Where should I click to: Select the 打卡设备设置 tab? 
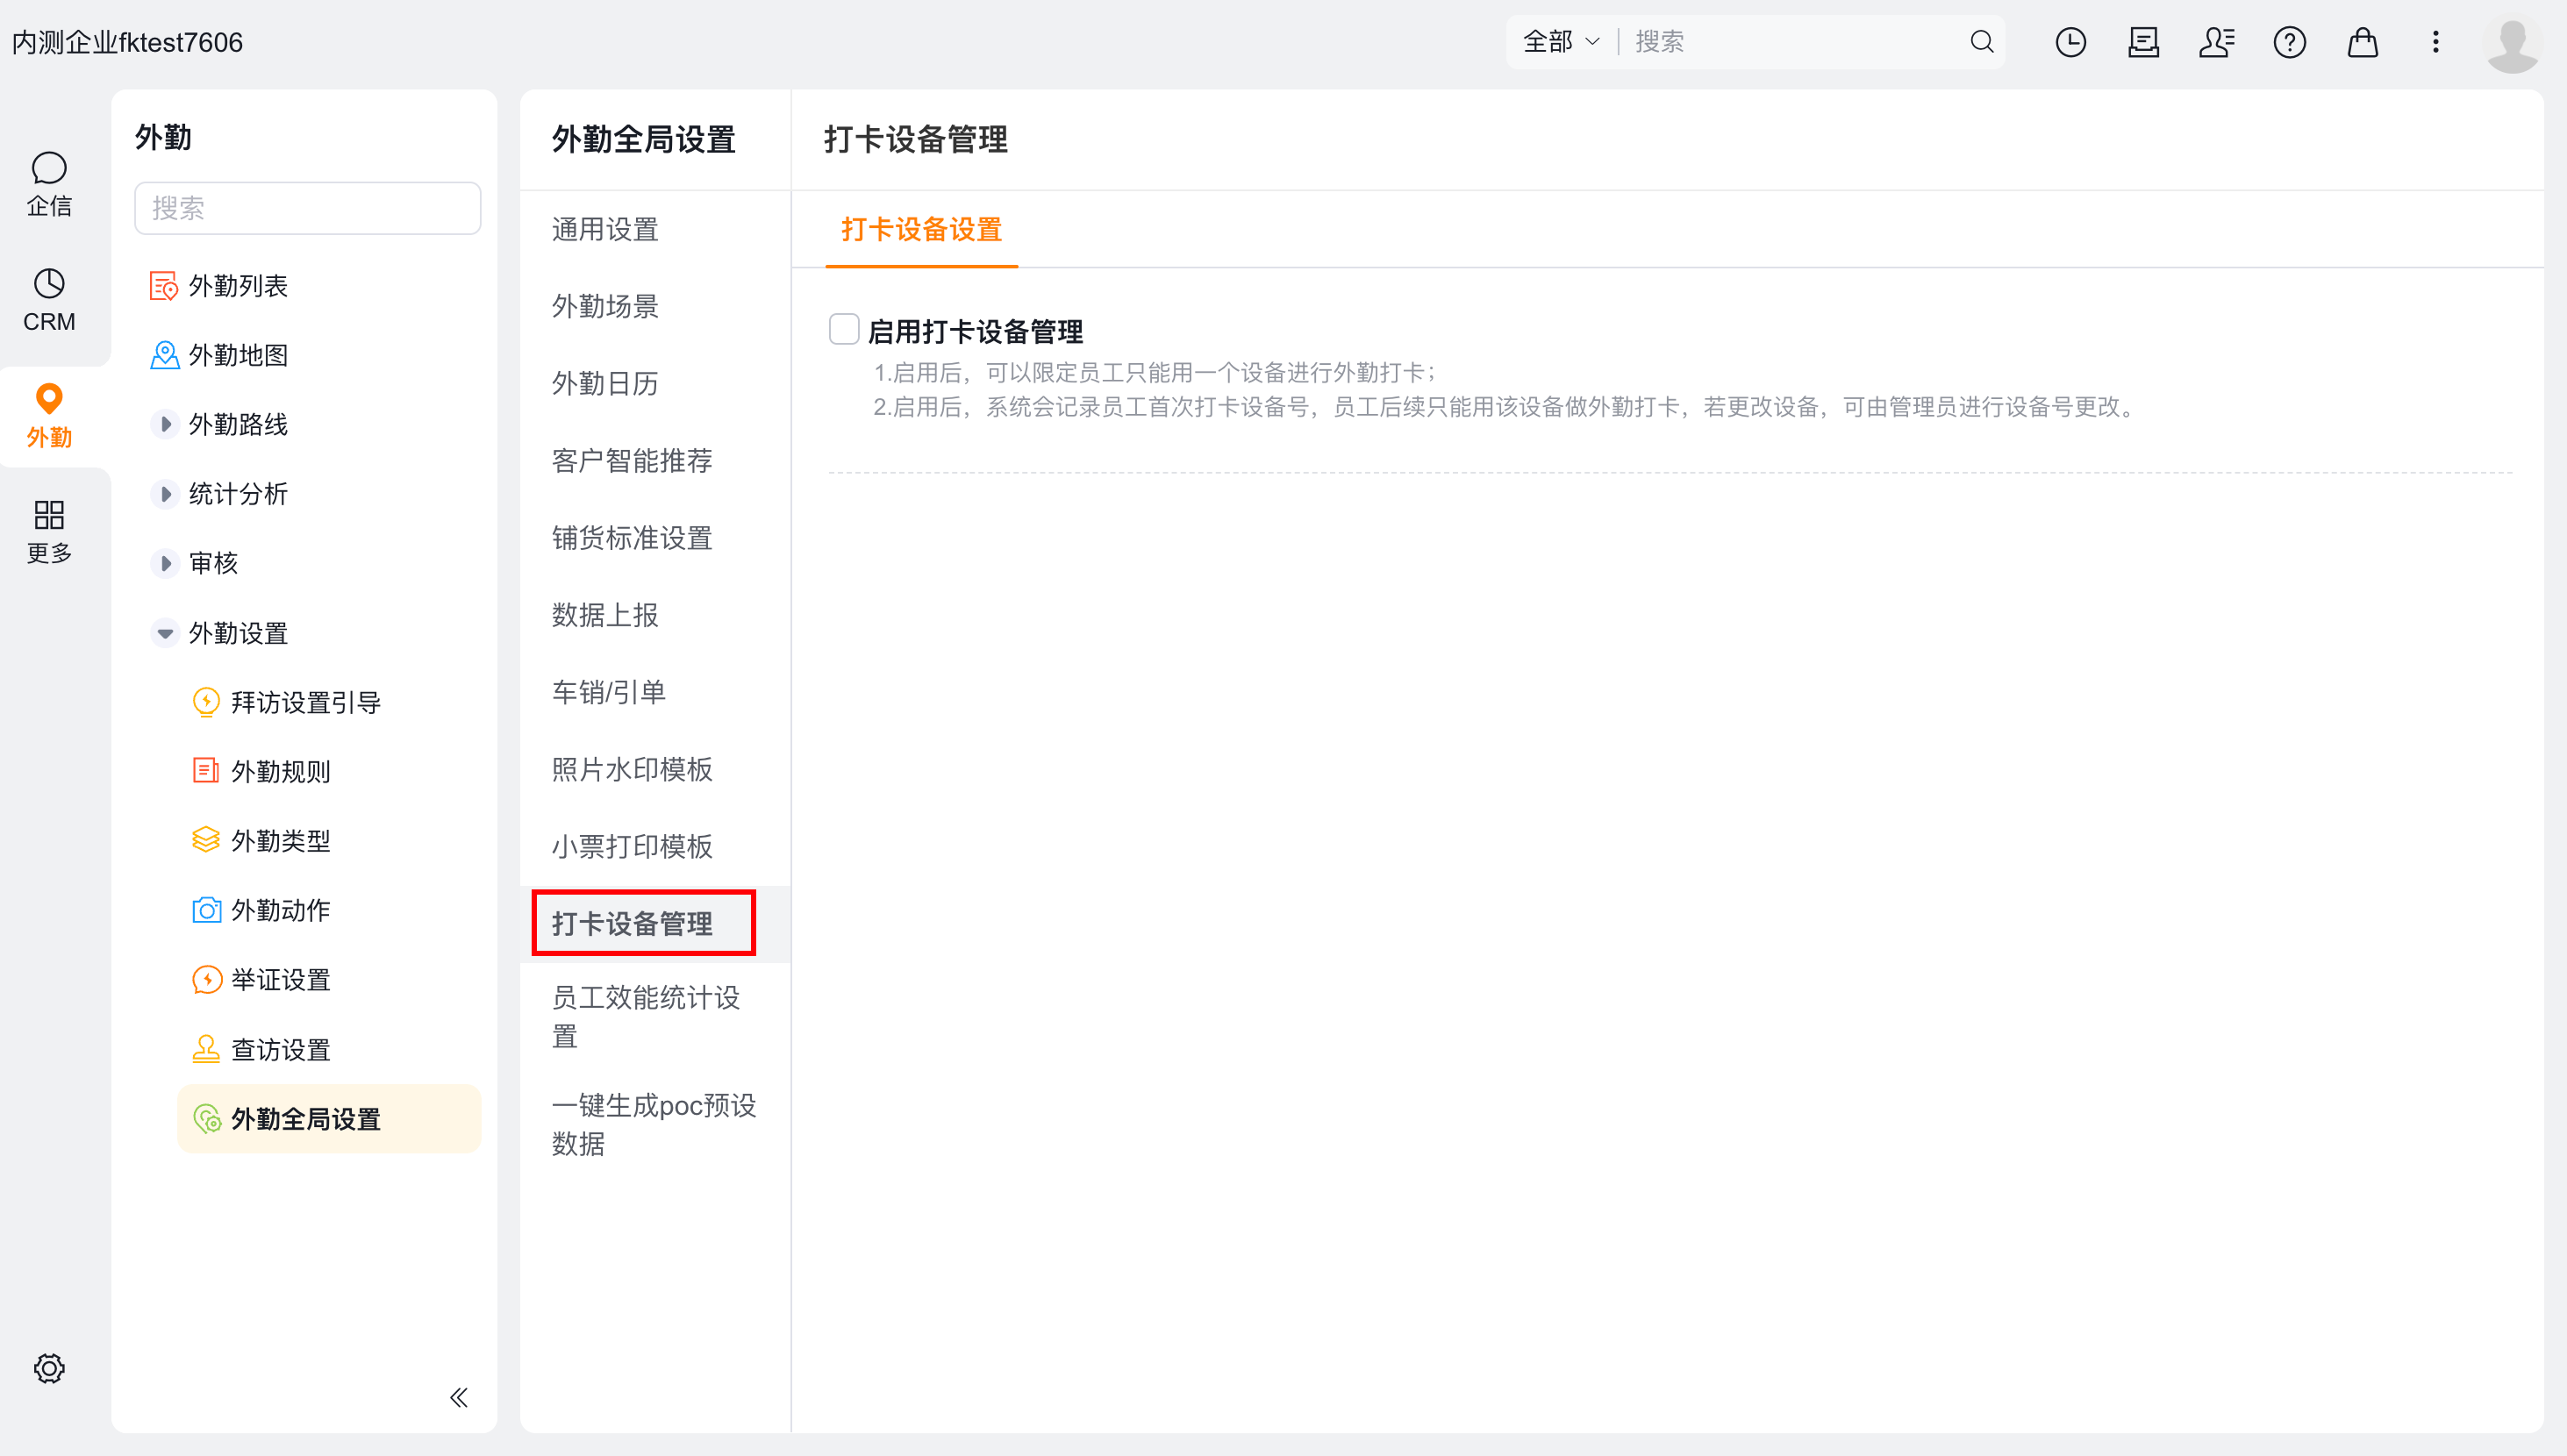tap(921, 230)
